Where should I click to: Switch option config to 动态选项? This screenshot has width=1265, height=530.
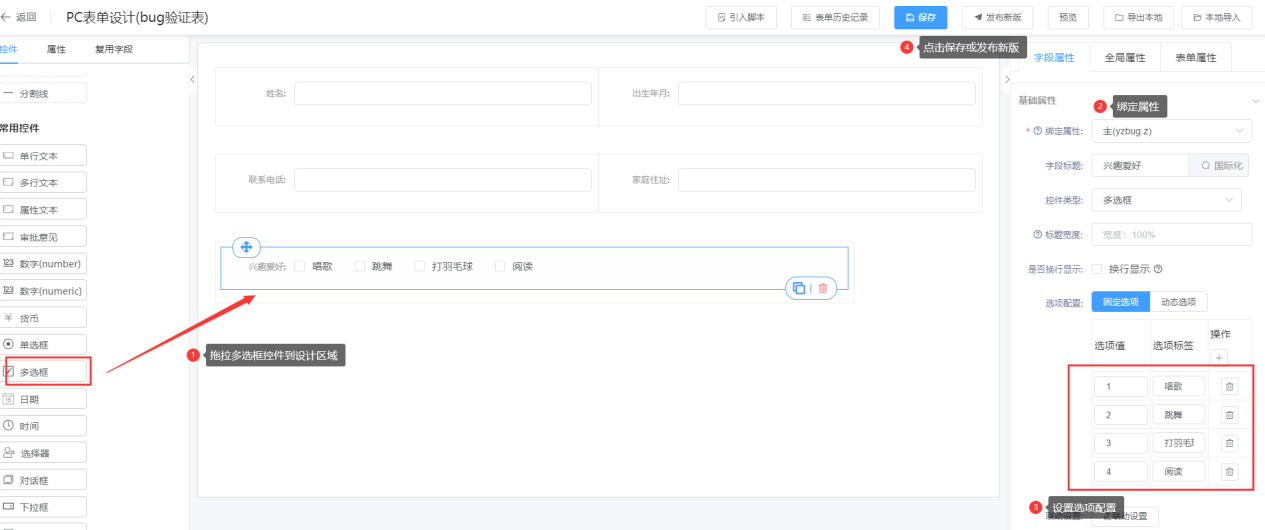point(1179,302)
